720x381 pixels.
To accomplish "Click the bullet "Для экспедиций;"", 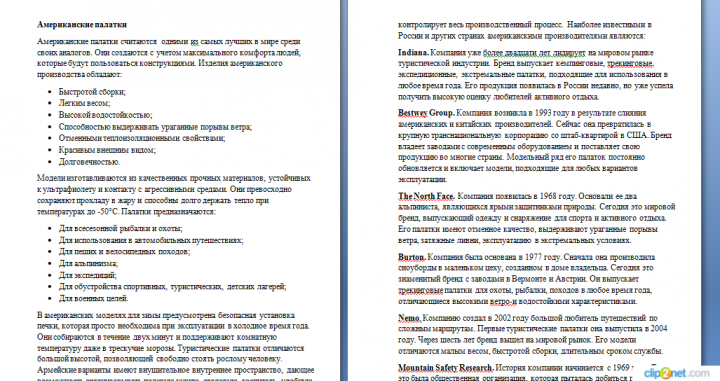I will (x=88, y=275).
